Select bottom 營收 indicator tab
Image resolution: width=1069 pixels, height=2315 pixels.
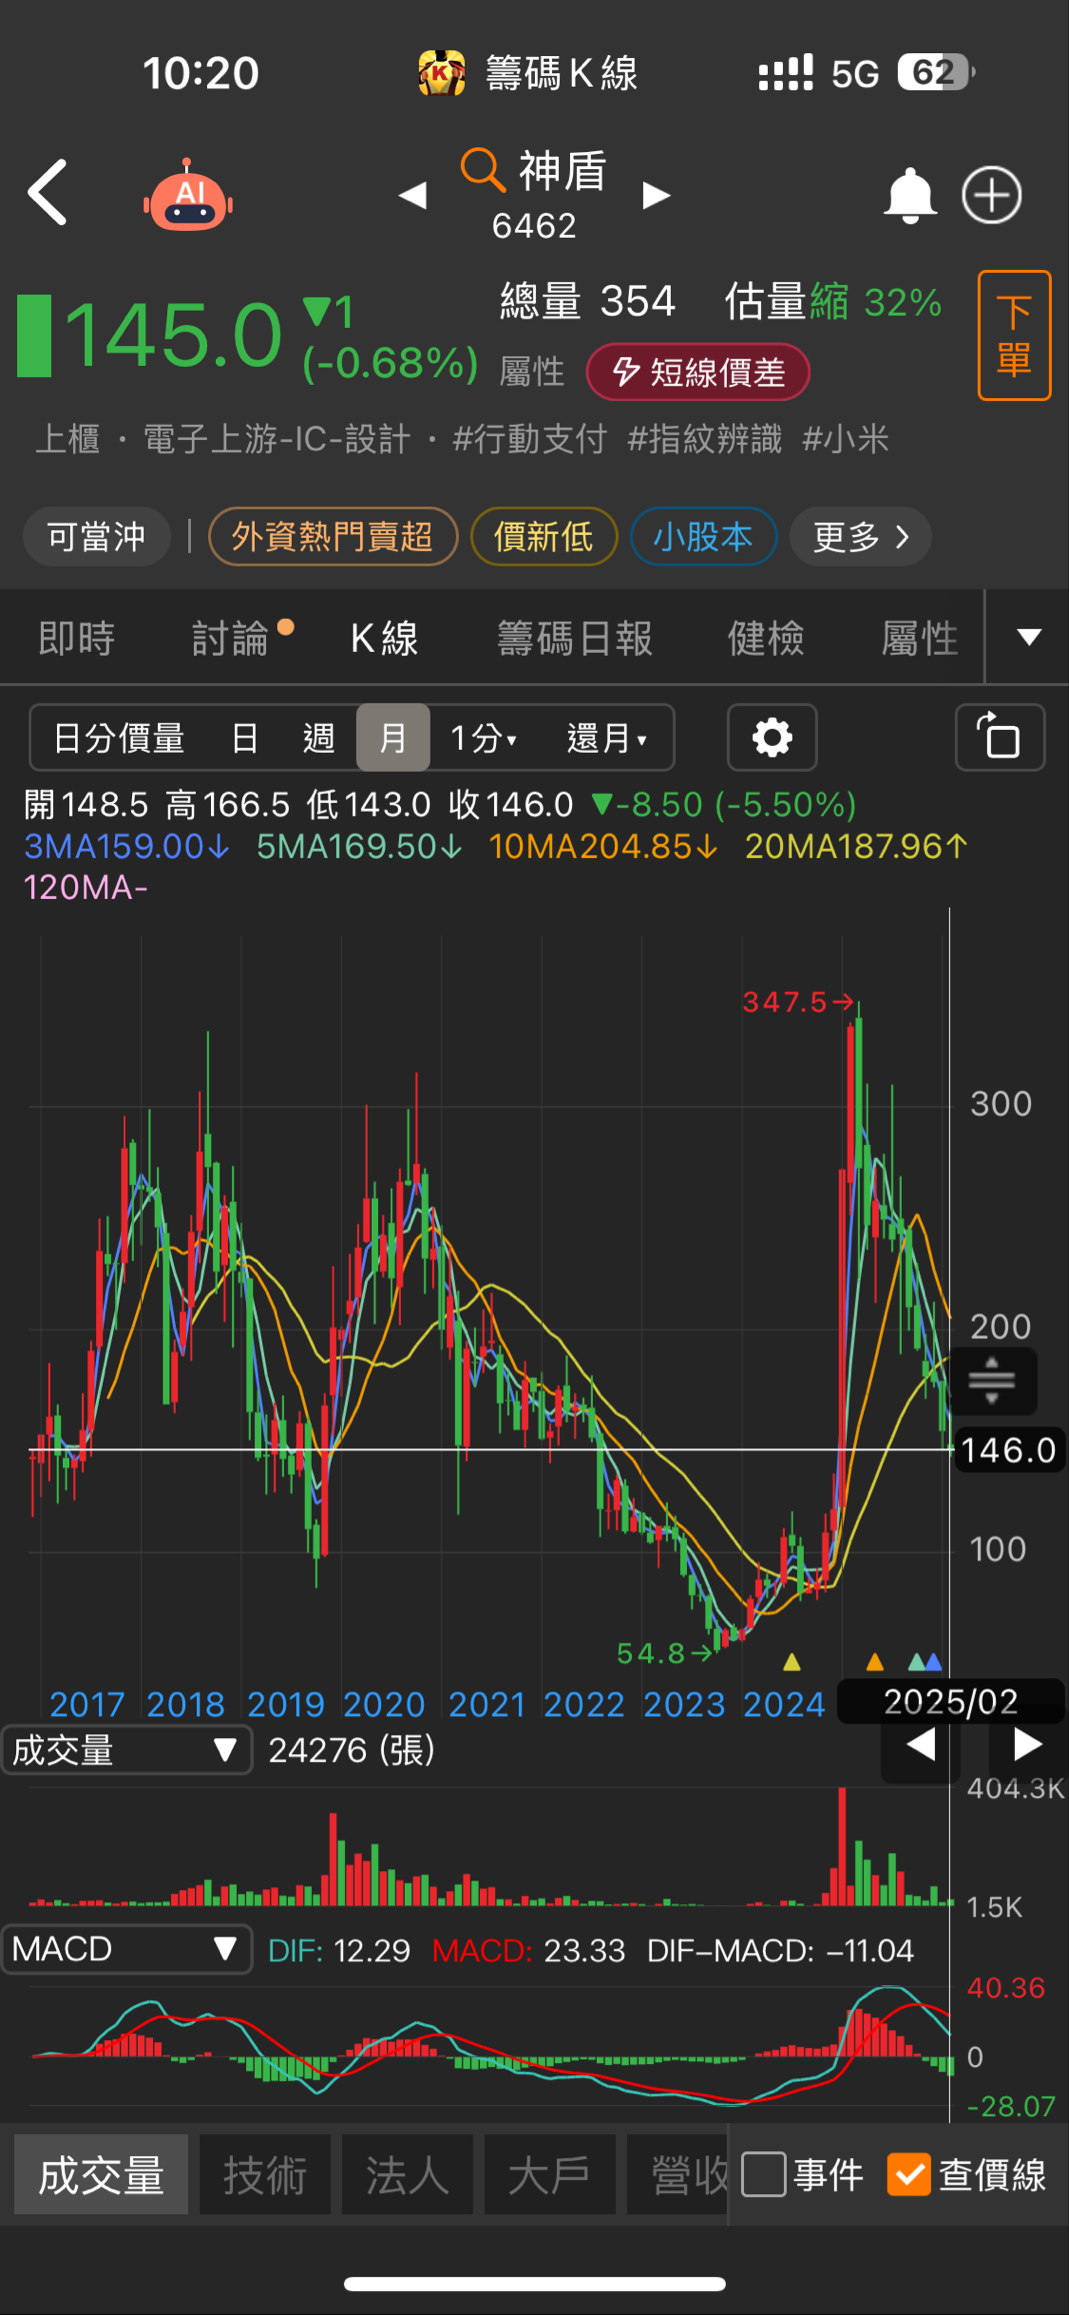coord(679,2174)
